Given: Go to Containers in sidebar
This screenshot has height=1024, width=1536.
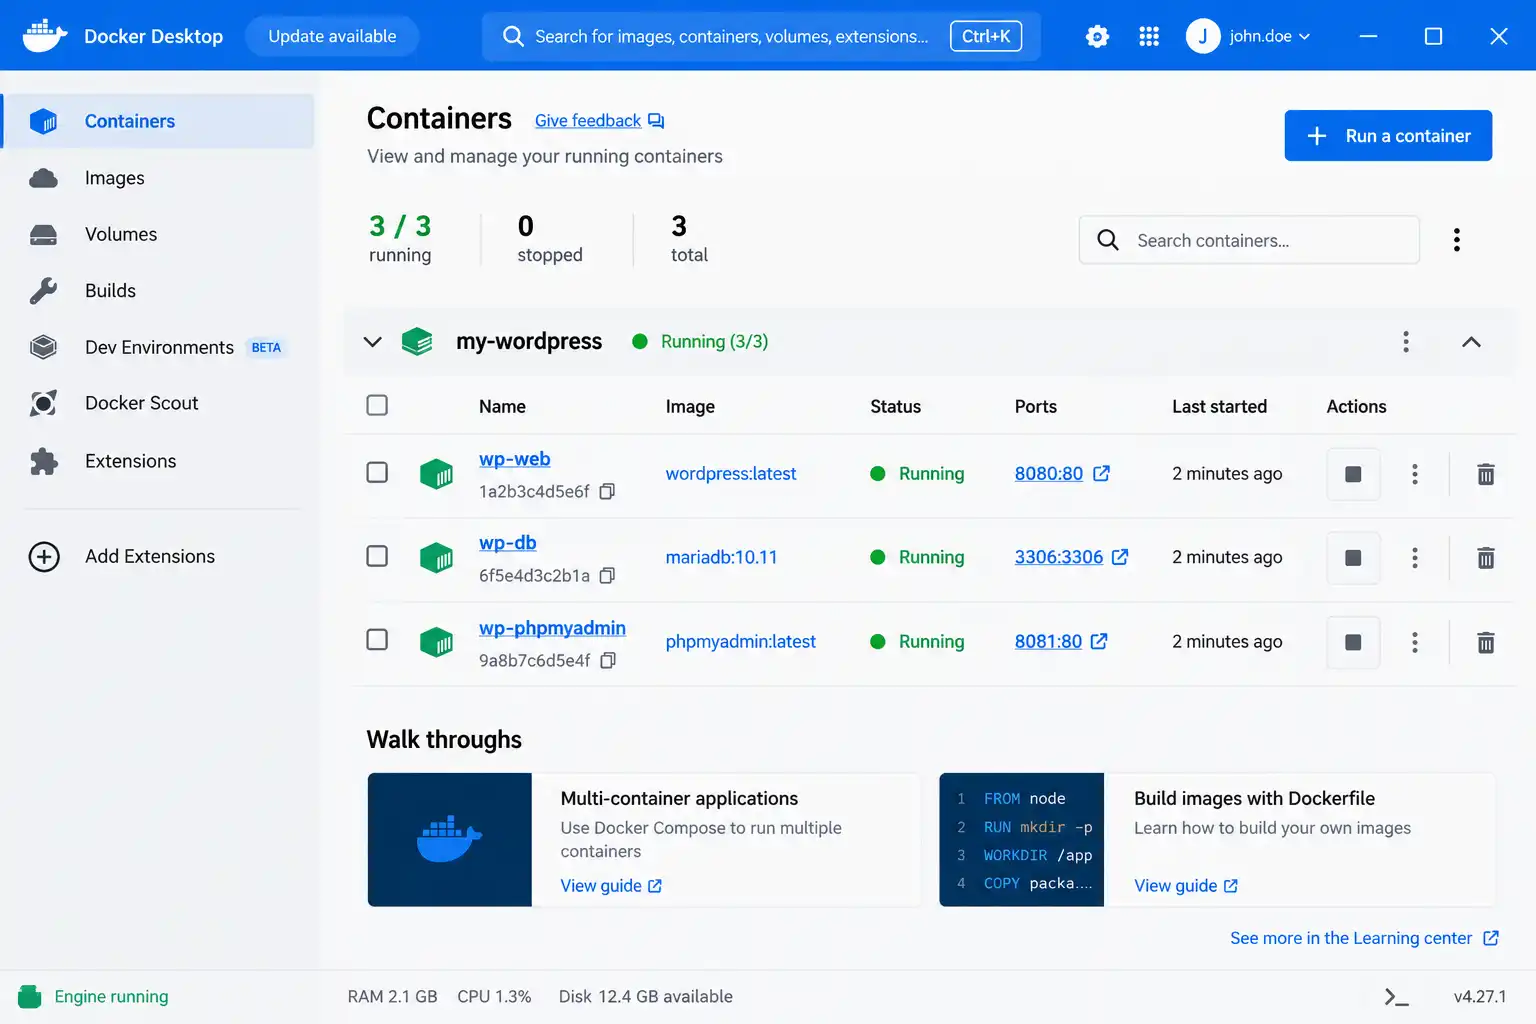Looking at the screenshot, I should 159,121.
